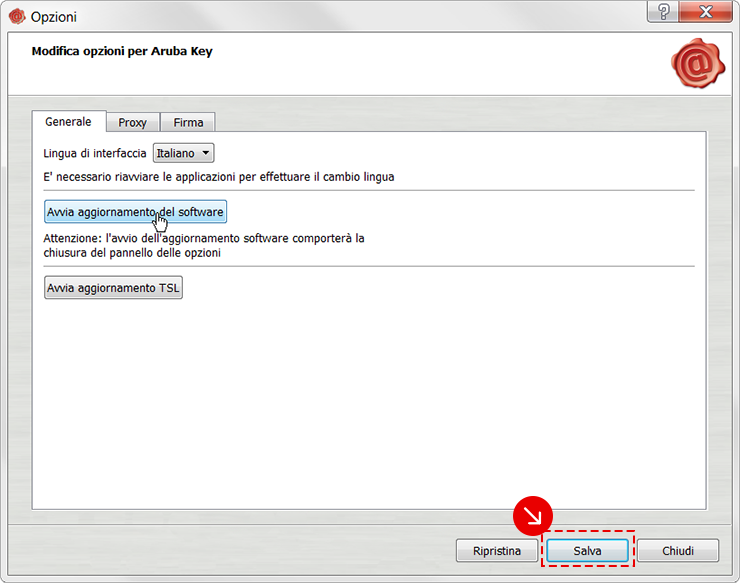
Task: Click the Lingua di interfaccia label
Action: point(95,154)
